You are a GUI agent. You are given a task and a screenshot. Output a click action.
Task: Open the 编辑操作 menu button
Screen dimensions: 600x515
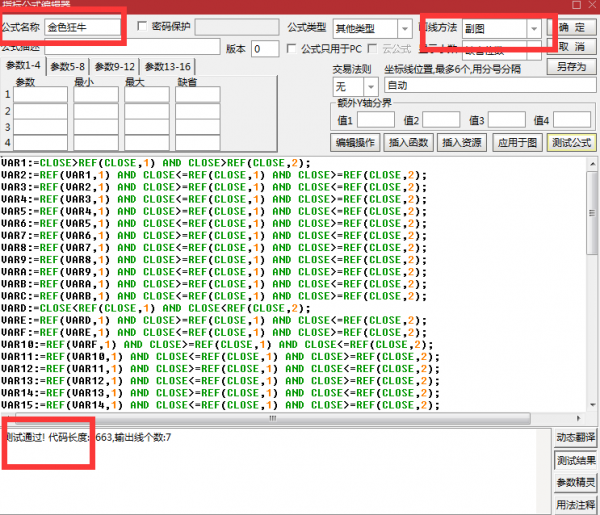[355, 142]
